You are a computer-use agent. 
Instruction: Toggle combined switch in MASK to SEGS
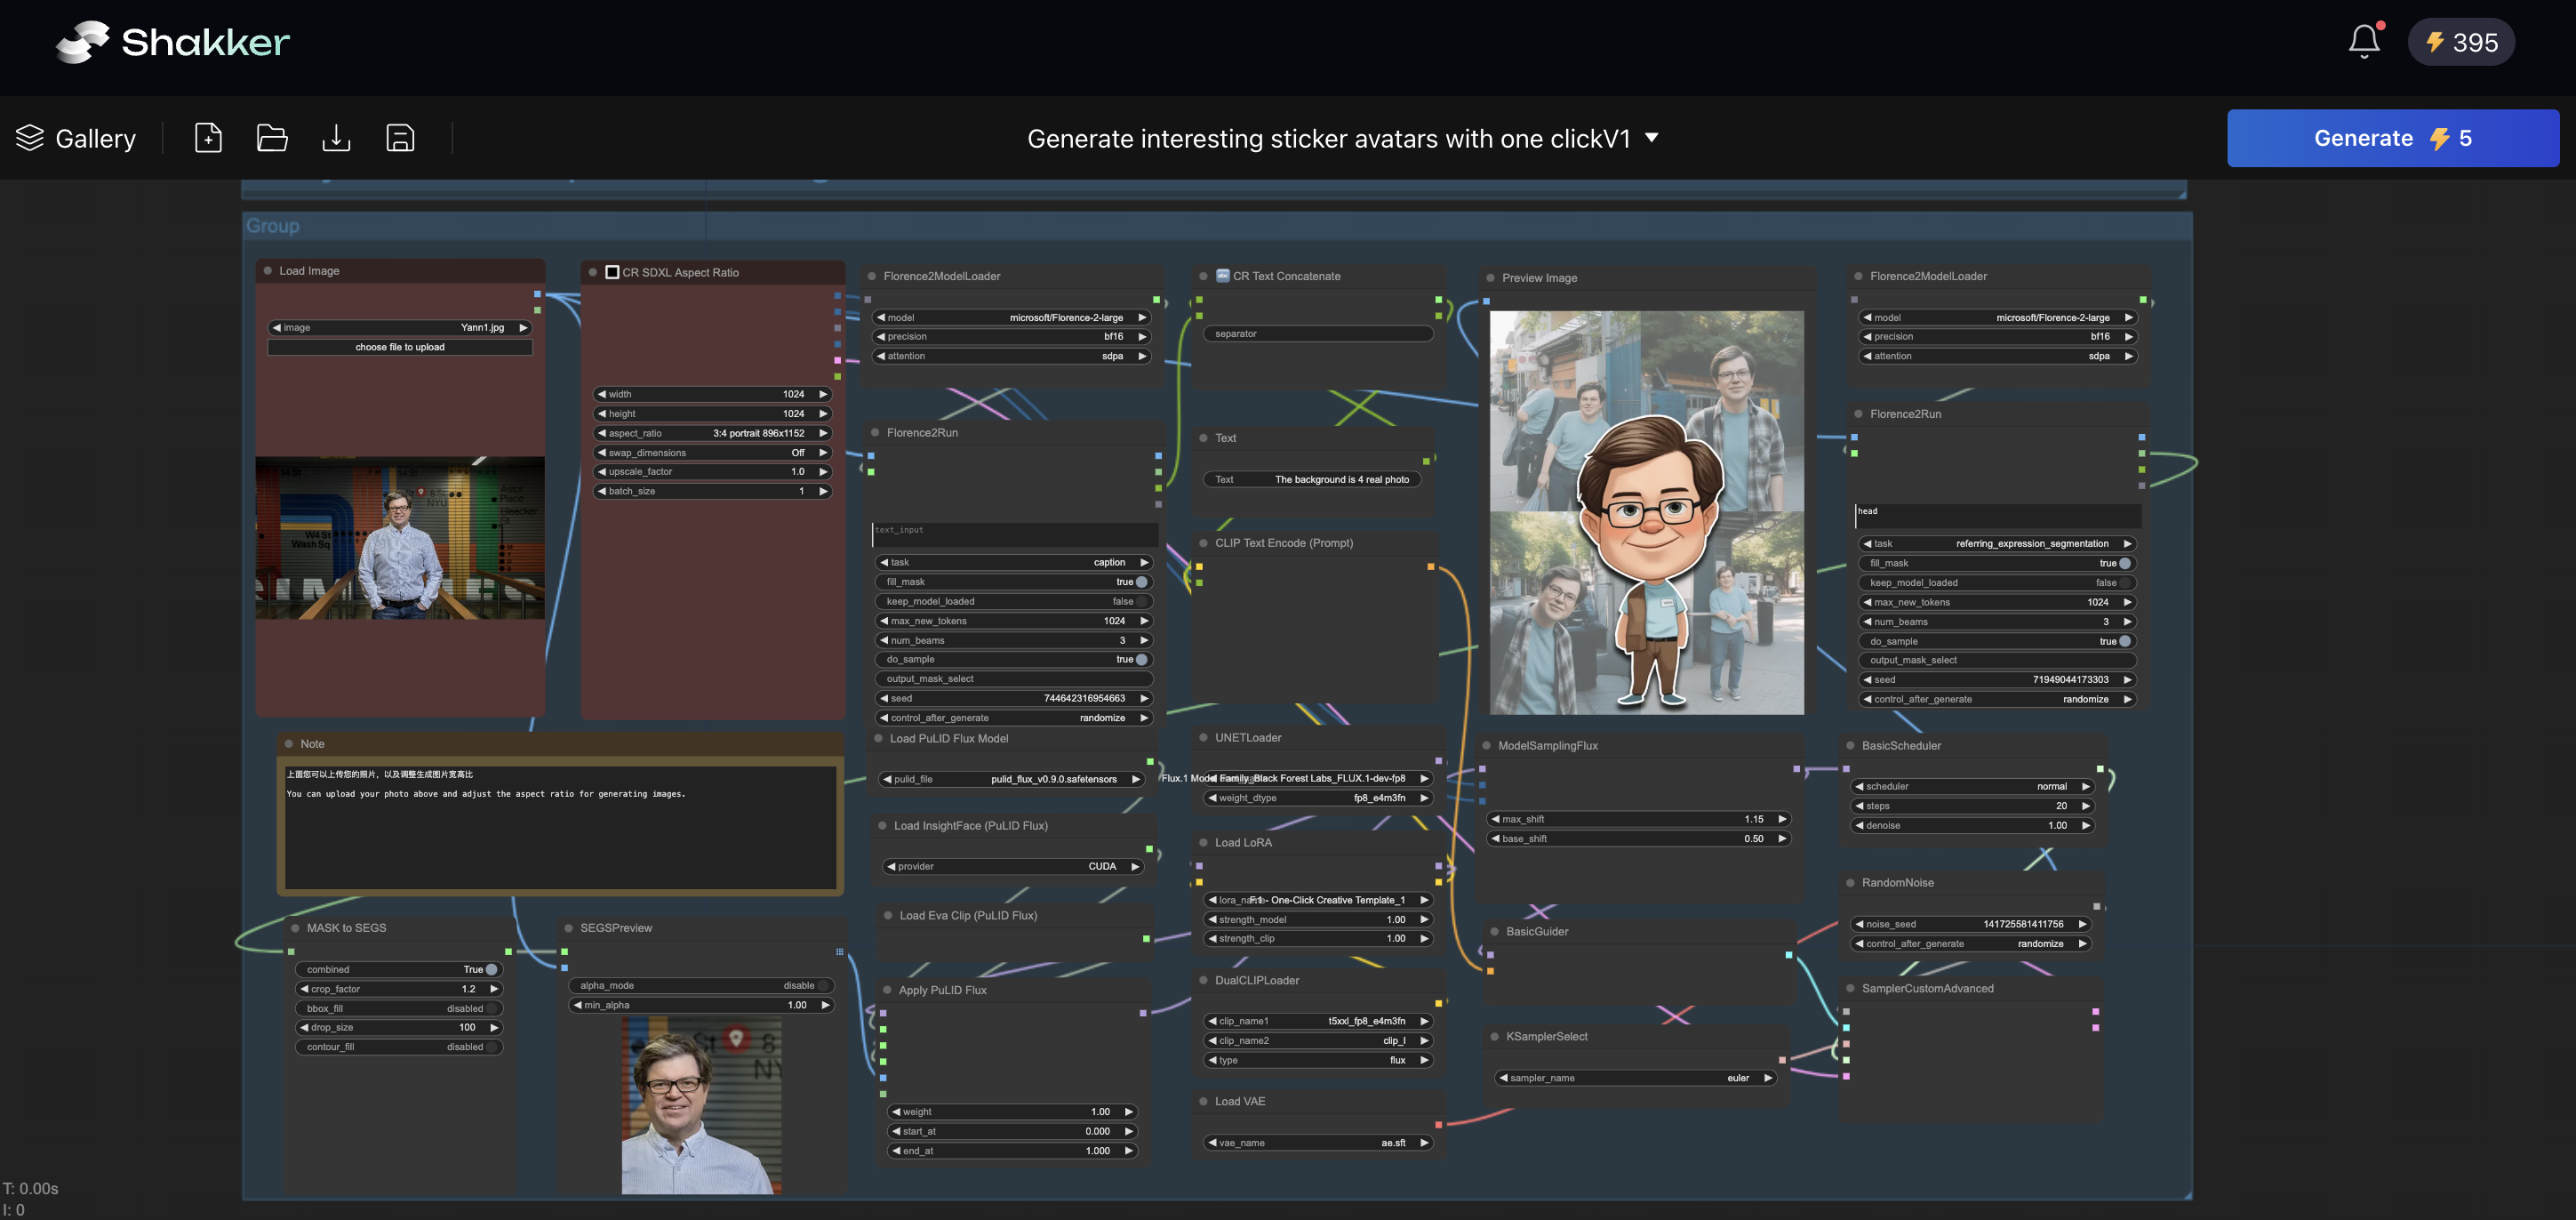491,969
